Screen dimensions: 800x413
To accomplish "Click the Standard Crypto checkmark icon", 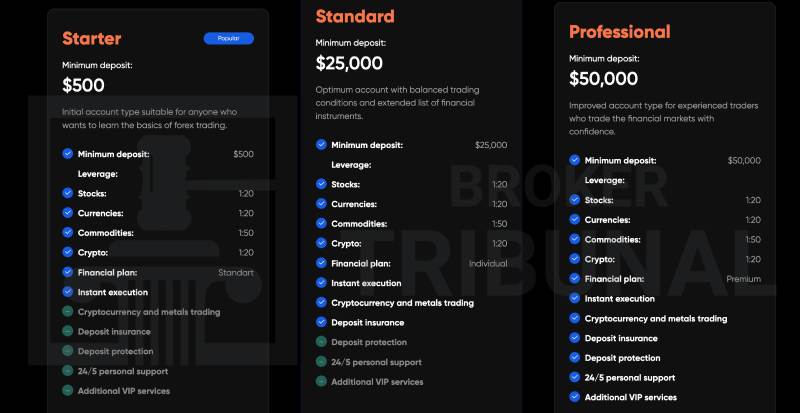I will (x=321, y=243).
